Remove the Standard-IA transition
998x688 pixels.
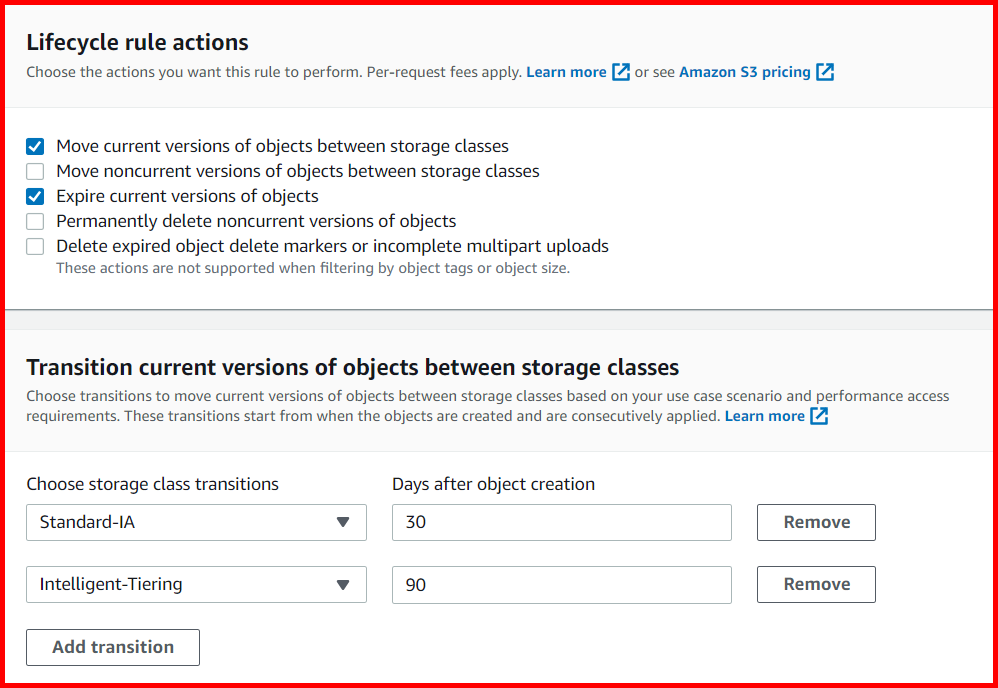pyautogui.click(x=815, y=522)
